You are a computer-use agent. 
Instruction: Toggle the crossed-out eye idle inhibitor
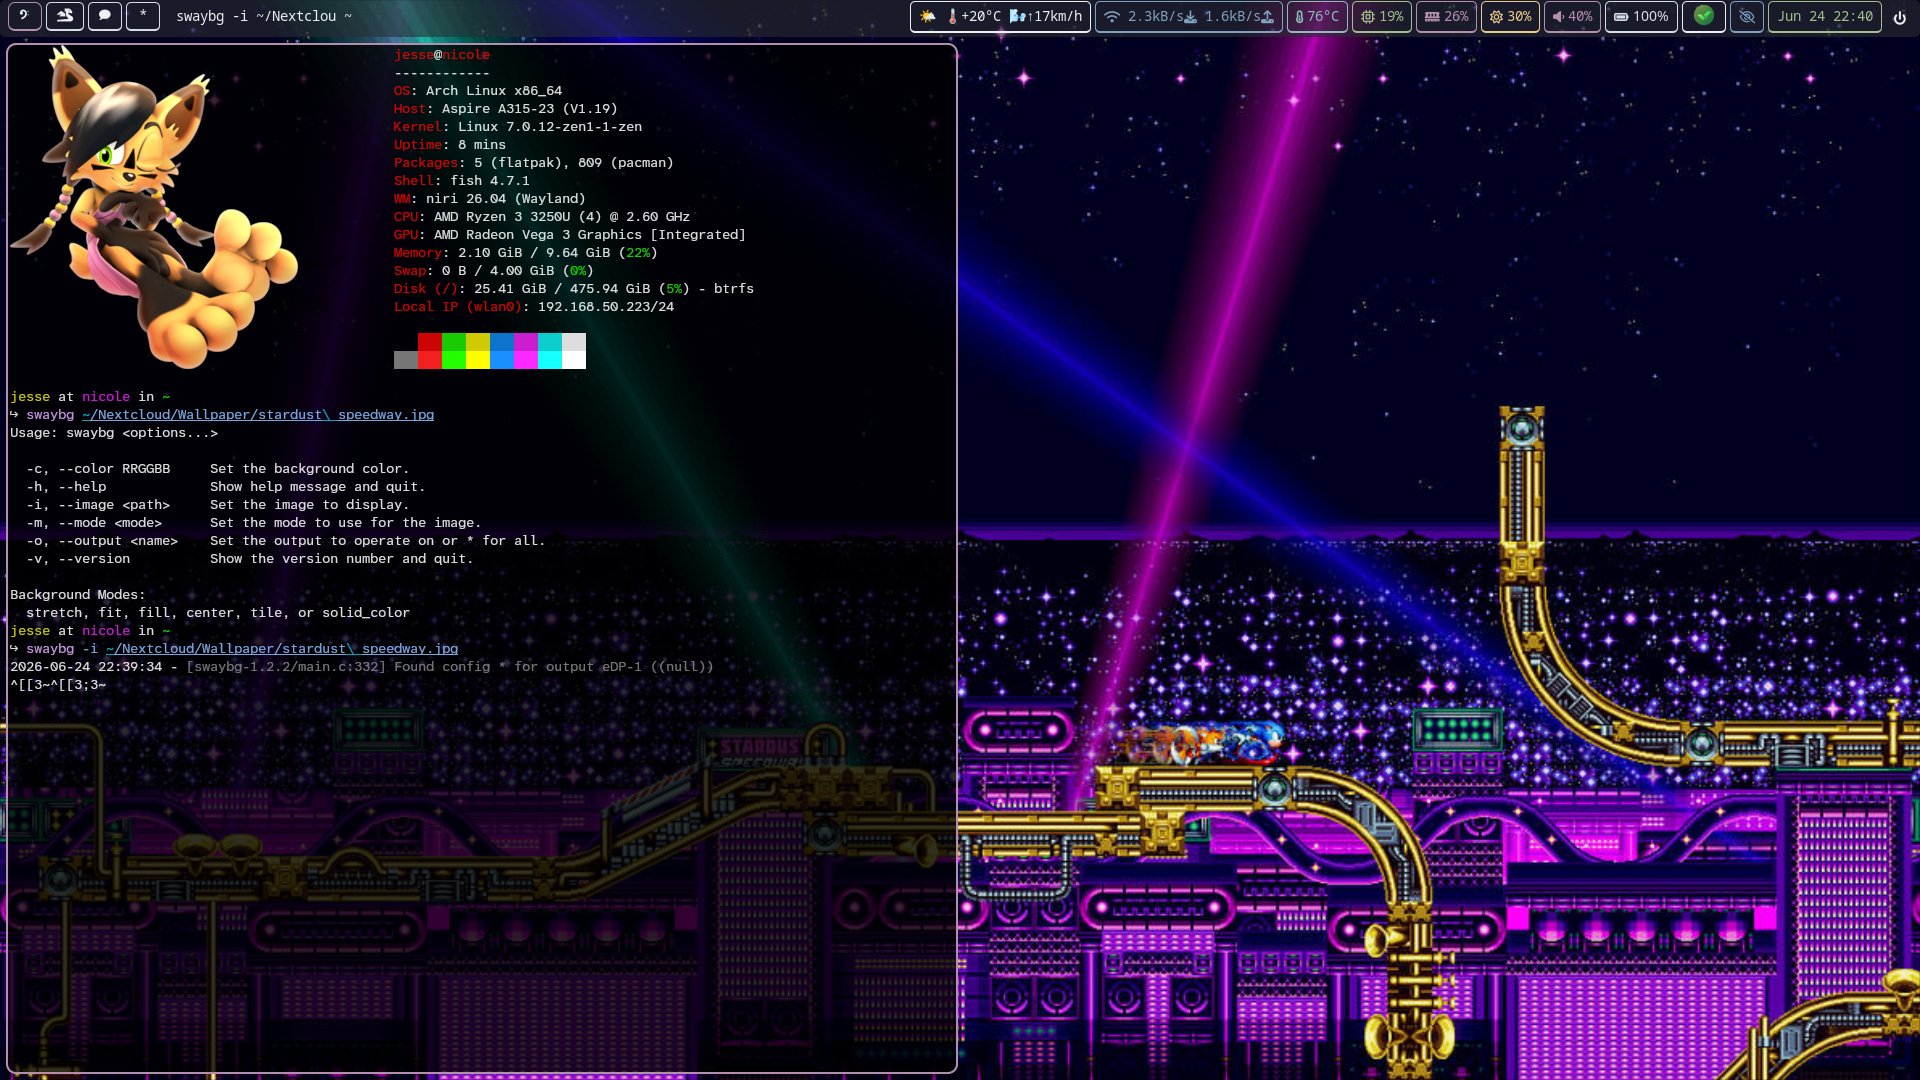[x=1747, y=16]
